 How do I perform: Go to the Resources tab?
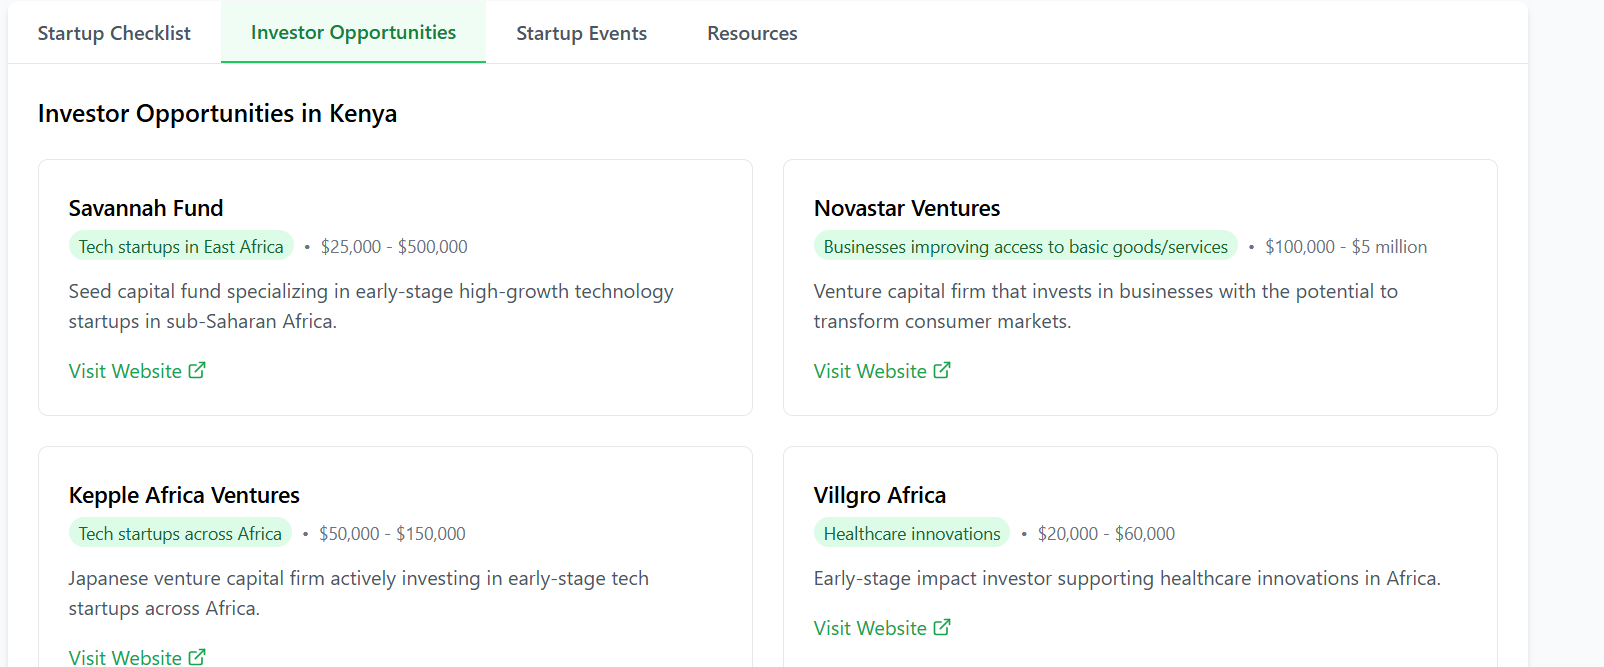pyautogui.click(x=752, y=33)
